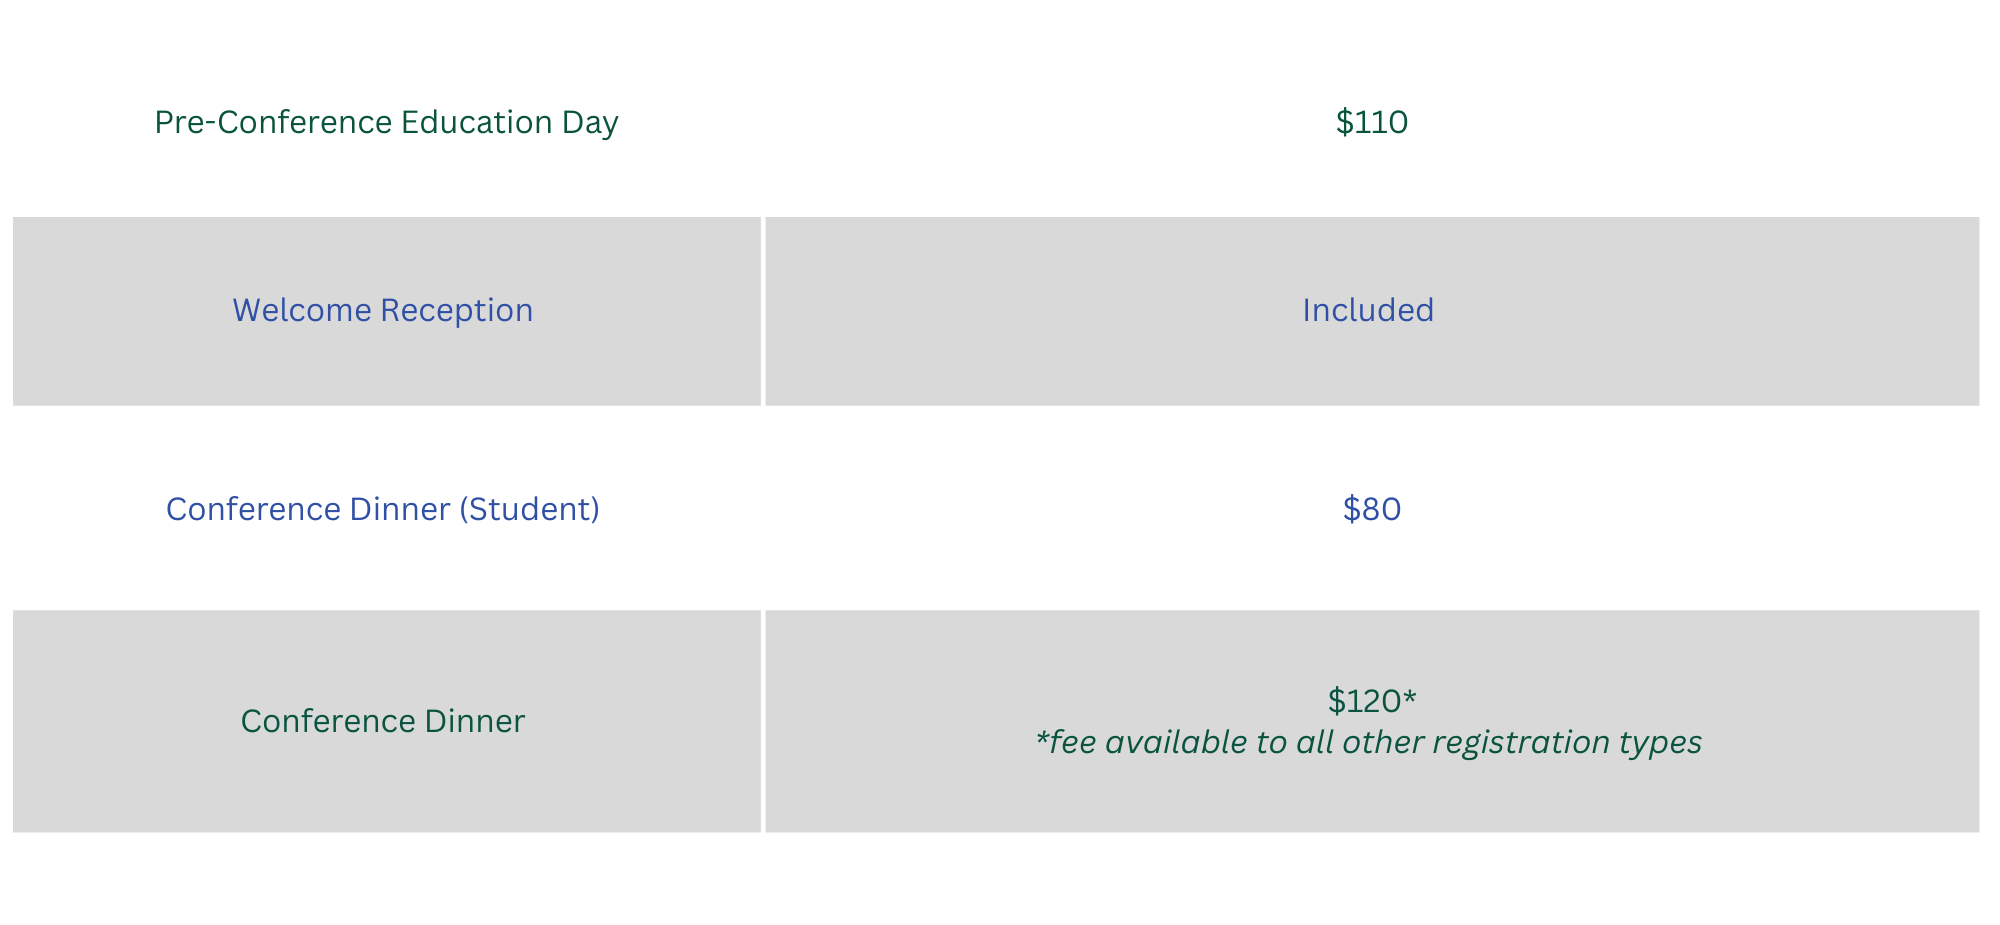Image resolution: width=2000 pixels, height=925 pixels.
Task: Click the word Education in first row
Action: point(476,122)
